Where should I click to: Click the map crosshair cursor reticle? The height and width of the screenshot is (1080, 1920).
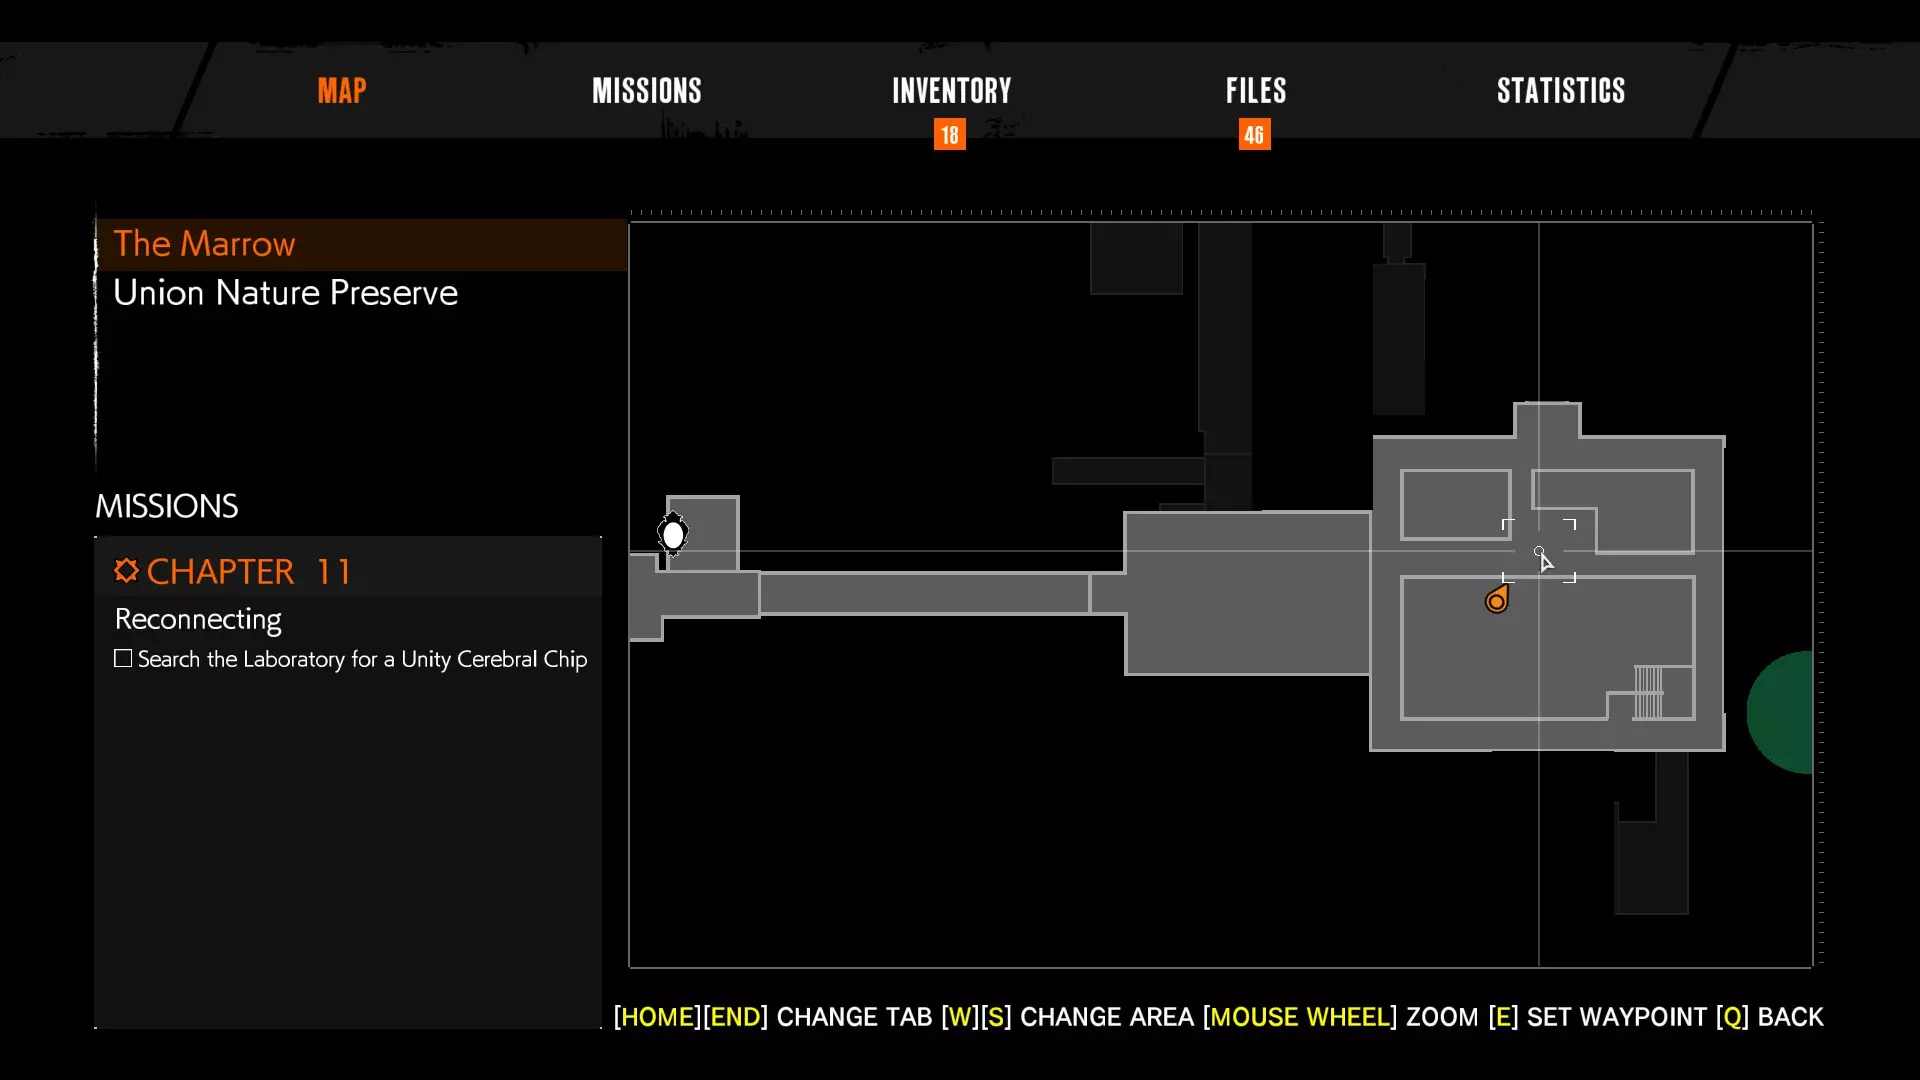click(x=1539, y=551)
